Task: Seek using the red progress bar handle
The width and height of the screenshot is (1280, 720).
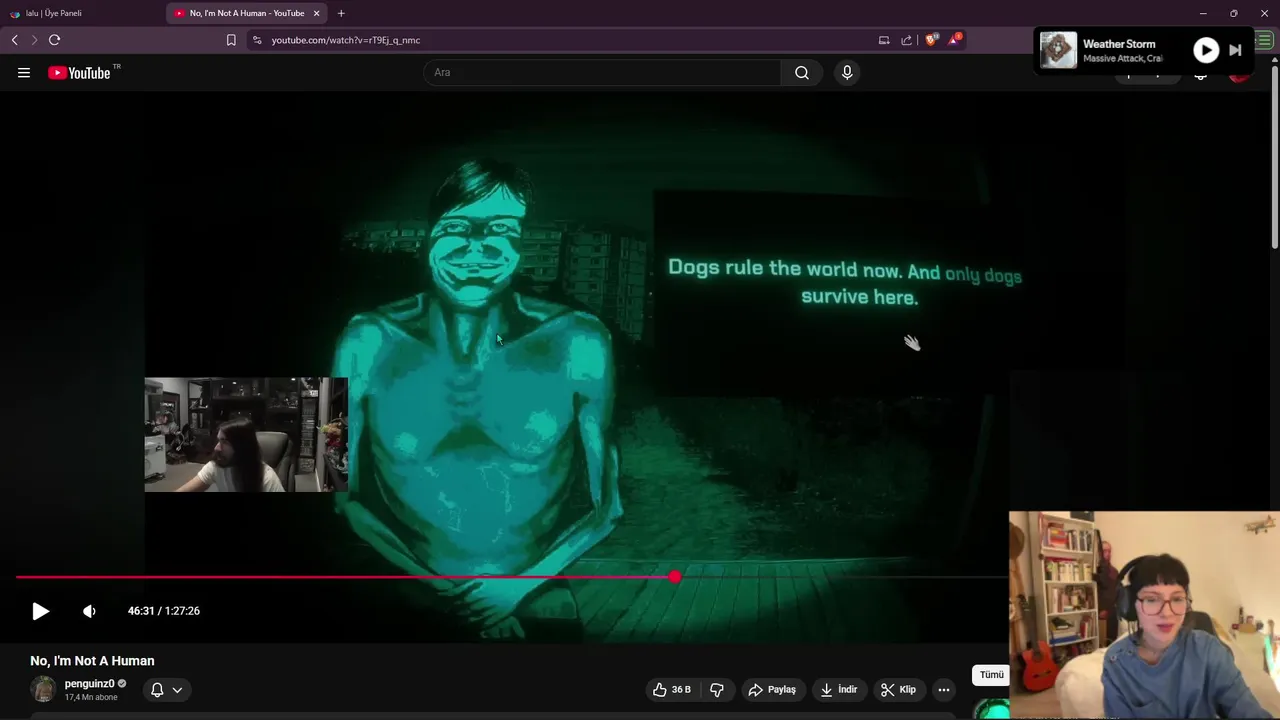Action: coord(675,577)
